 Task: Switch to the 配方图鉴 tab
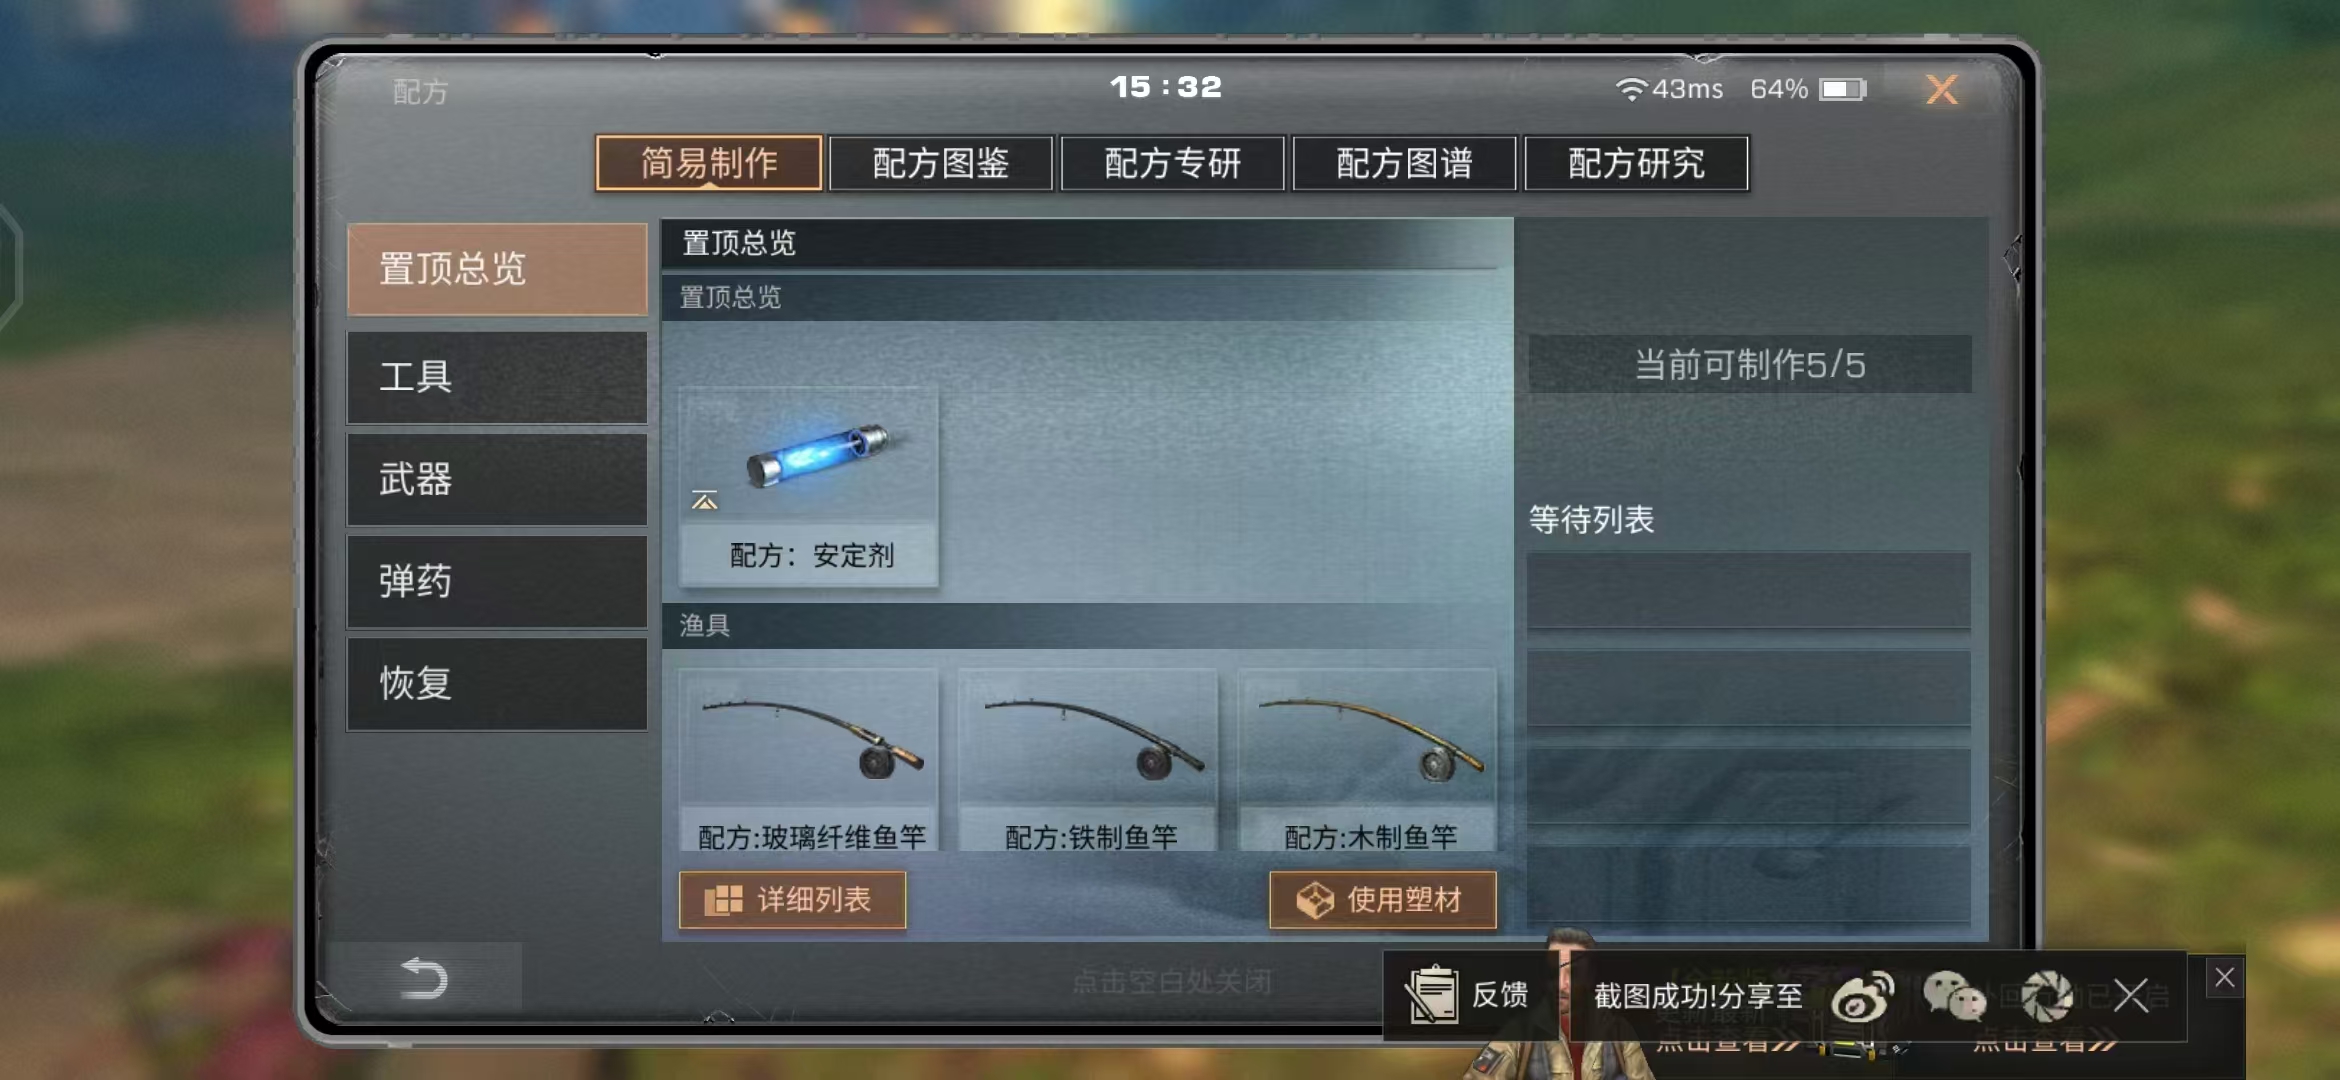pos(941,163)
